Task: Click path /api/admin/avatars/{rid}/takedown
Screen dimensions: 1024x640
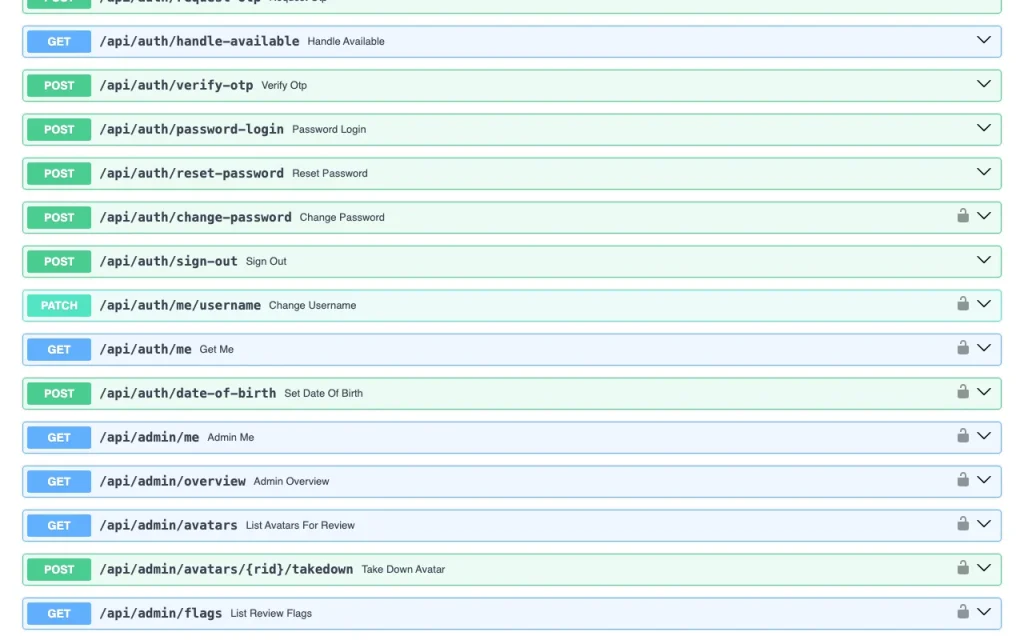Action: click(226, 569)
